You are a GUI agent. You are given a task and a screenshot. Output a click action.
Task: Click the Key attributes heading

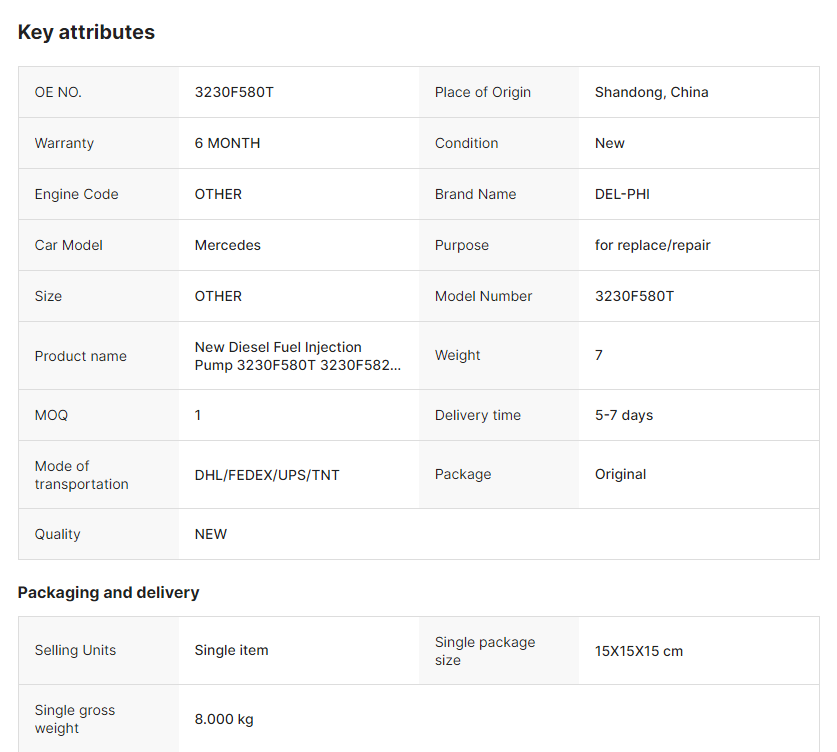pos(86,32)
